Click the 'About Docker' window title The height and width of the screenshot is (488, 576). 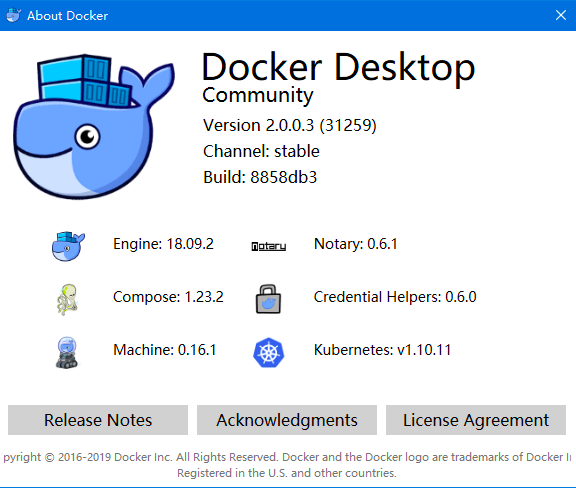pyautogui.click(x=67, y=16)
